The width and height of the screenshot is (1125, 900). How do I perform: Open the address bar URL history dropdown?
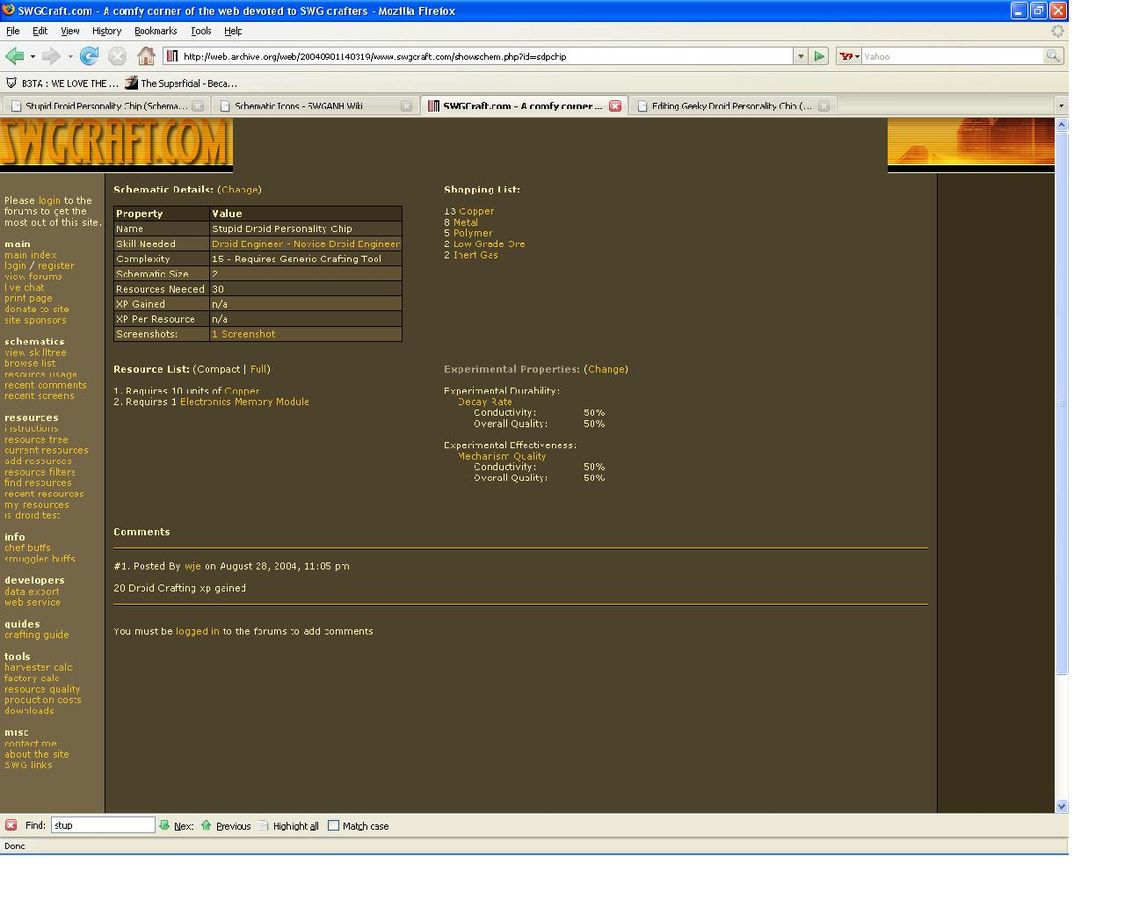[x=800, y=56]
